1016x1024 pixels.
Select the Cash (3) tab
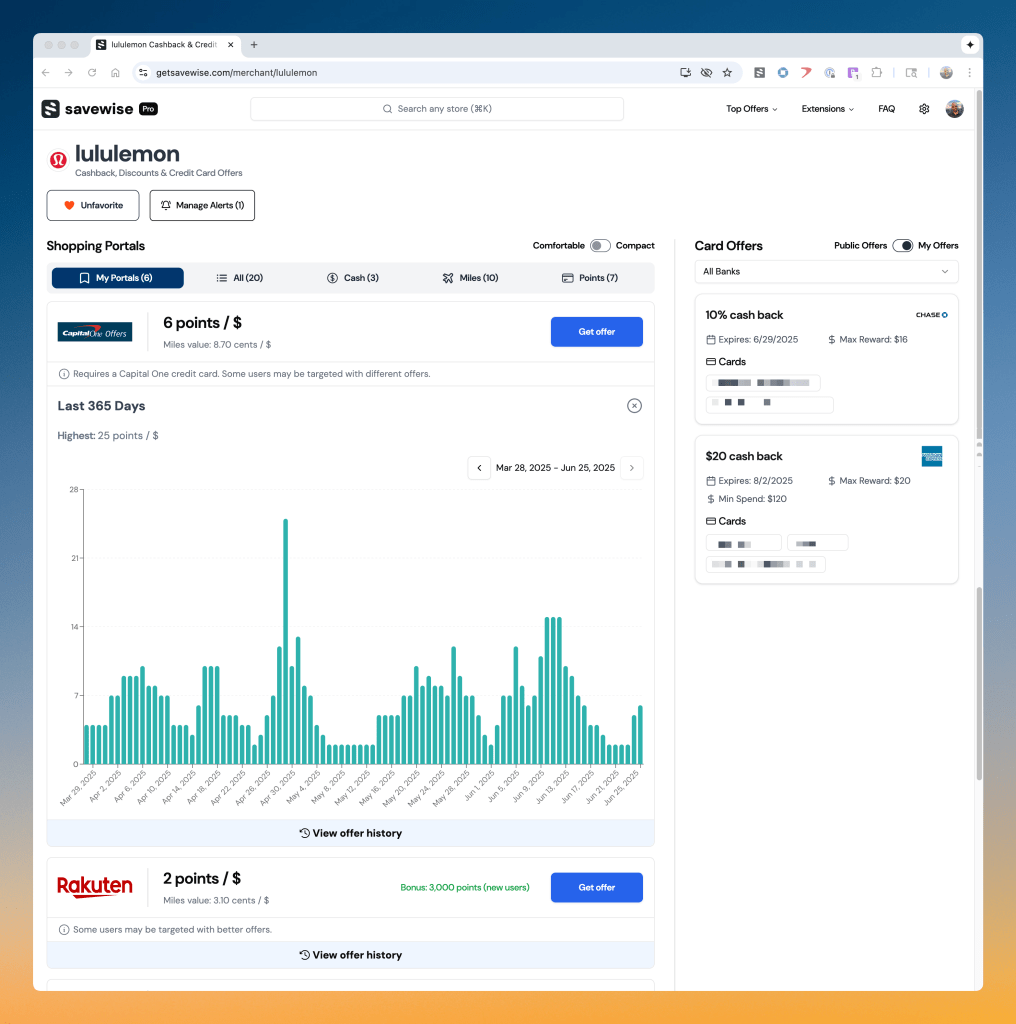click(x=353, y=278)
